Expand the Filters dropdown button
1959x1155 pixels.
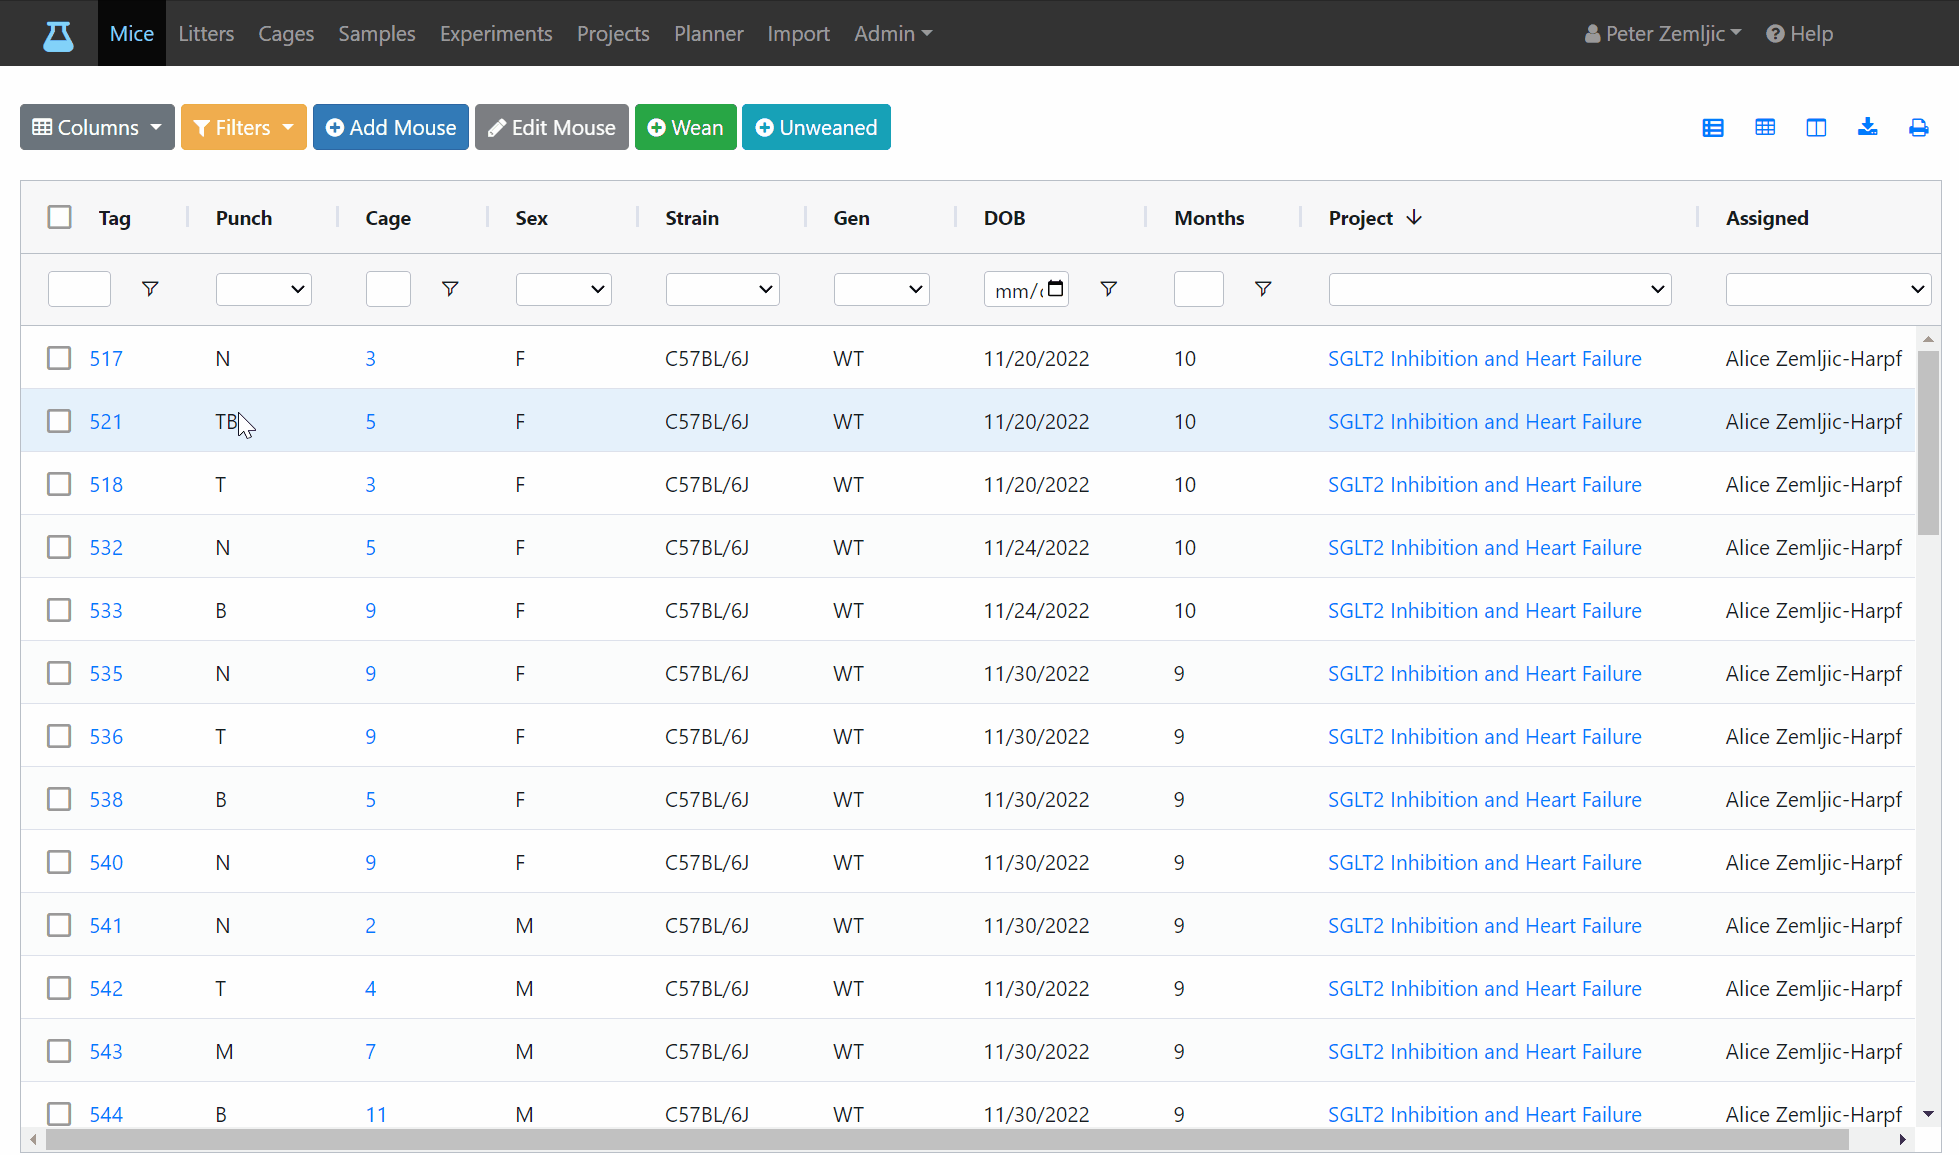point(244,128)
